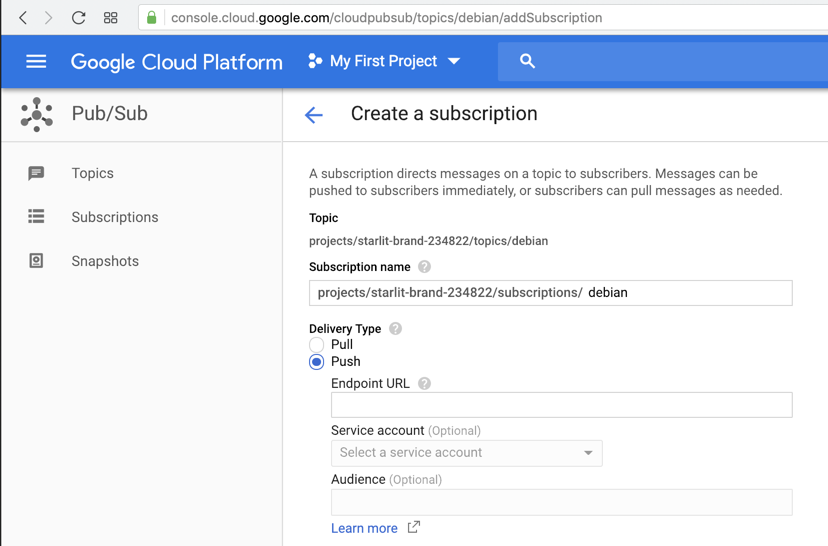The image size is (828, 546).
Task: Open the My First Project selector
Action: (x=385, y=62)
